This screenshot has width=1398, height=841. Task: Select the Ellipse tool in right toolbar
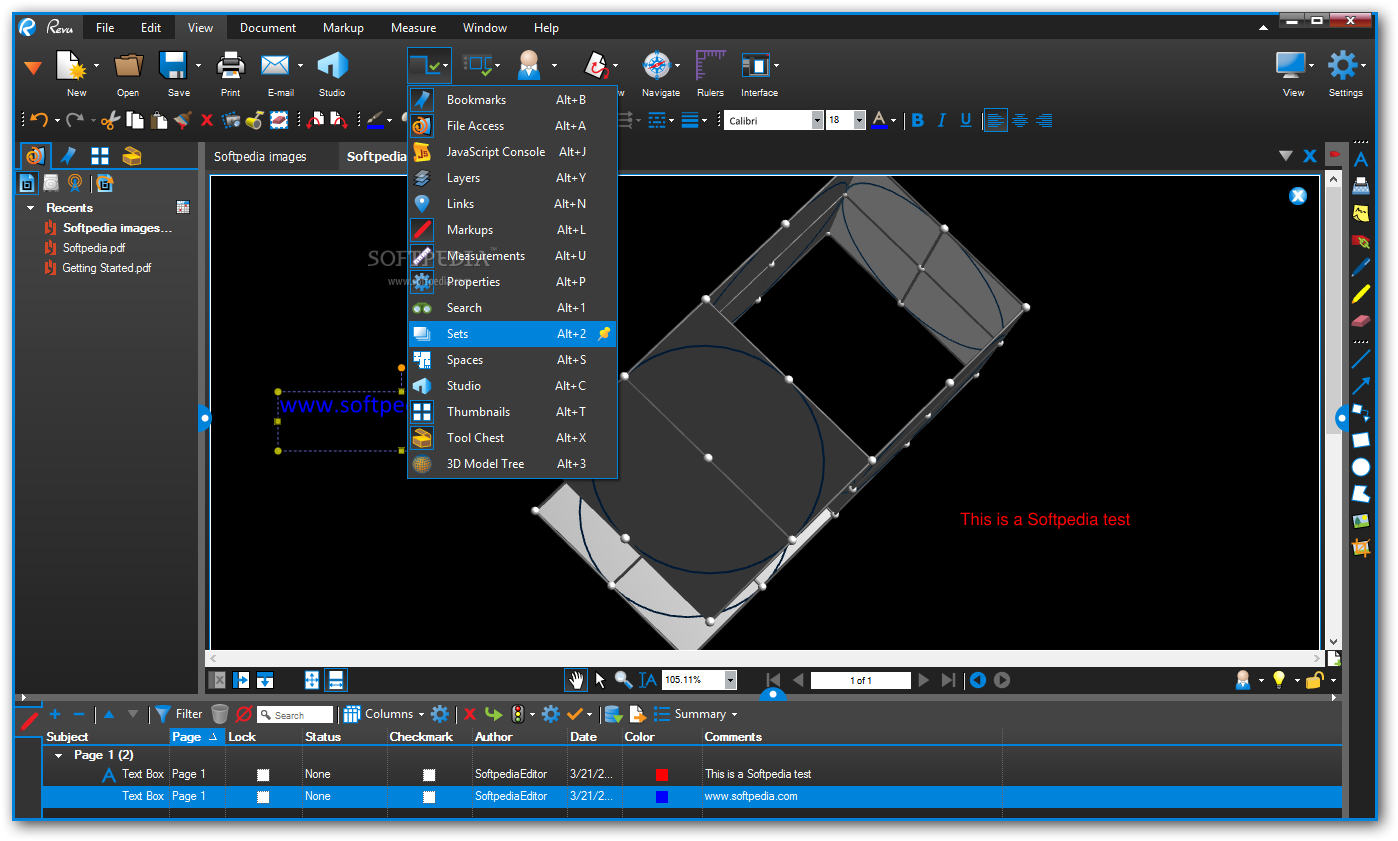[x=1361, y=467]
